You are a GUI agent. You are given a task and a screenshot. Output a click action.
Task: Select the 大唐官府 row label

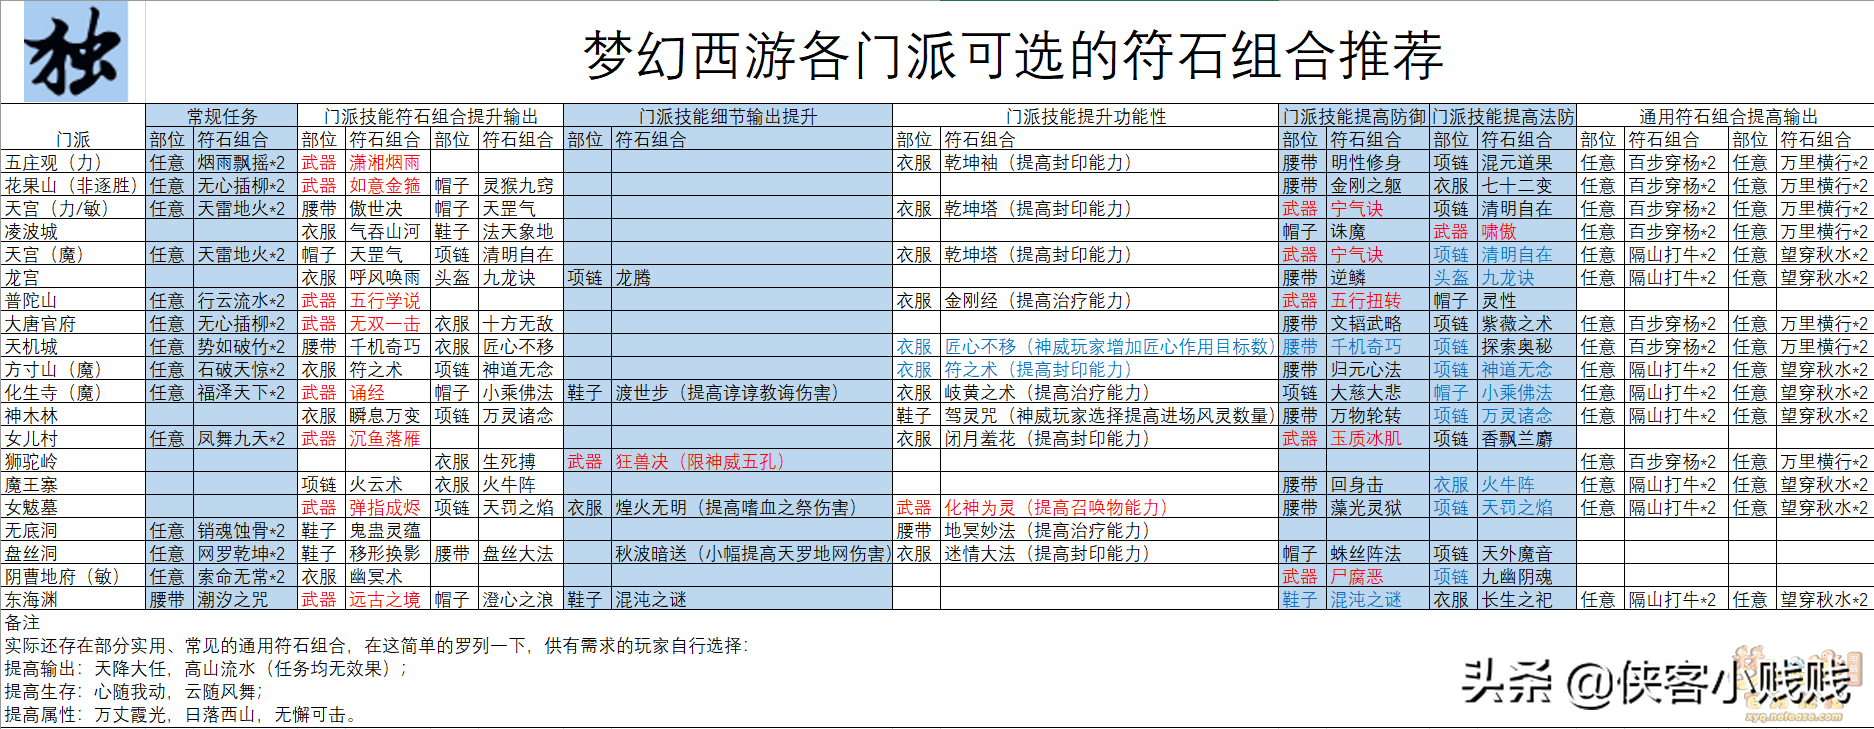[x=73, y=323]
